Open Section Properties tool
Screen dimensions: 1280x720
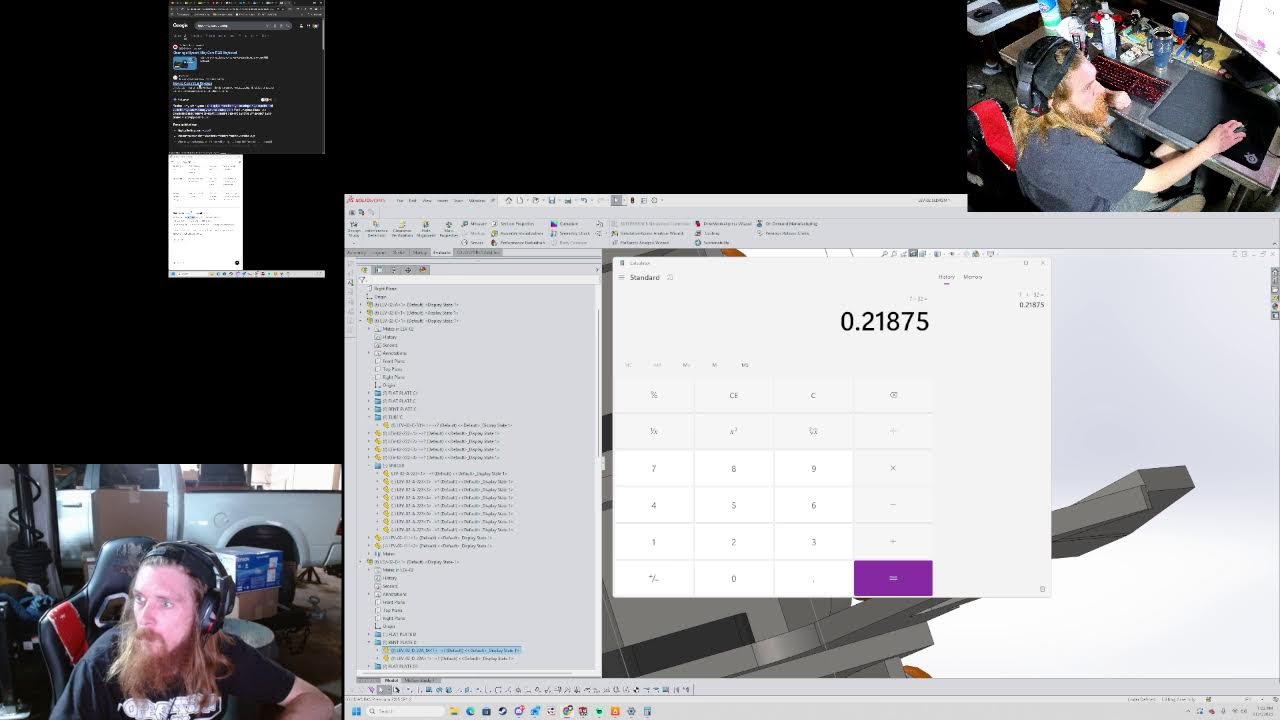pos(514,224)
